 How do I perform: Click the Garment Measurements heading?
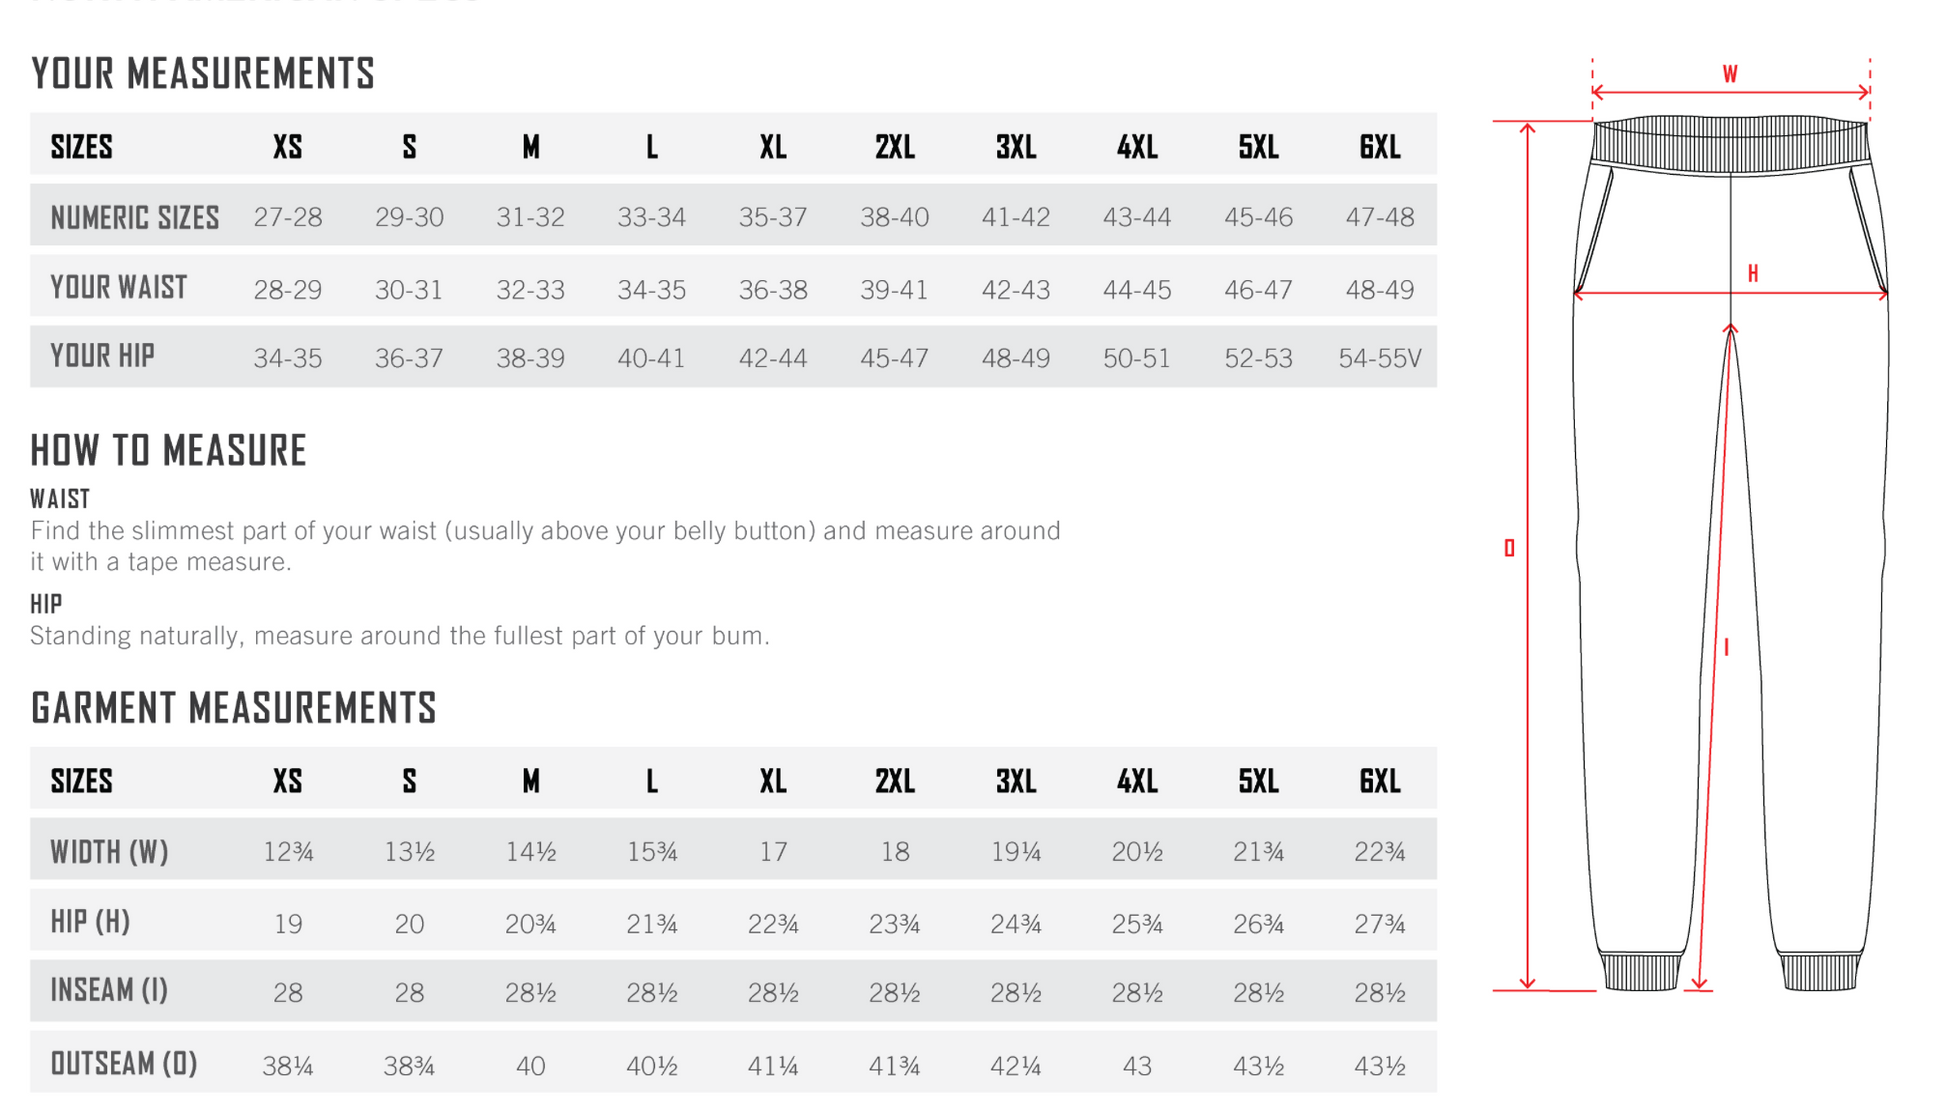(x=234, y=708)
